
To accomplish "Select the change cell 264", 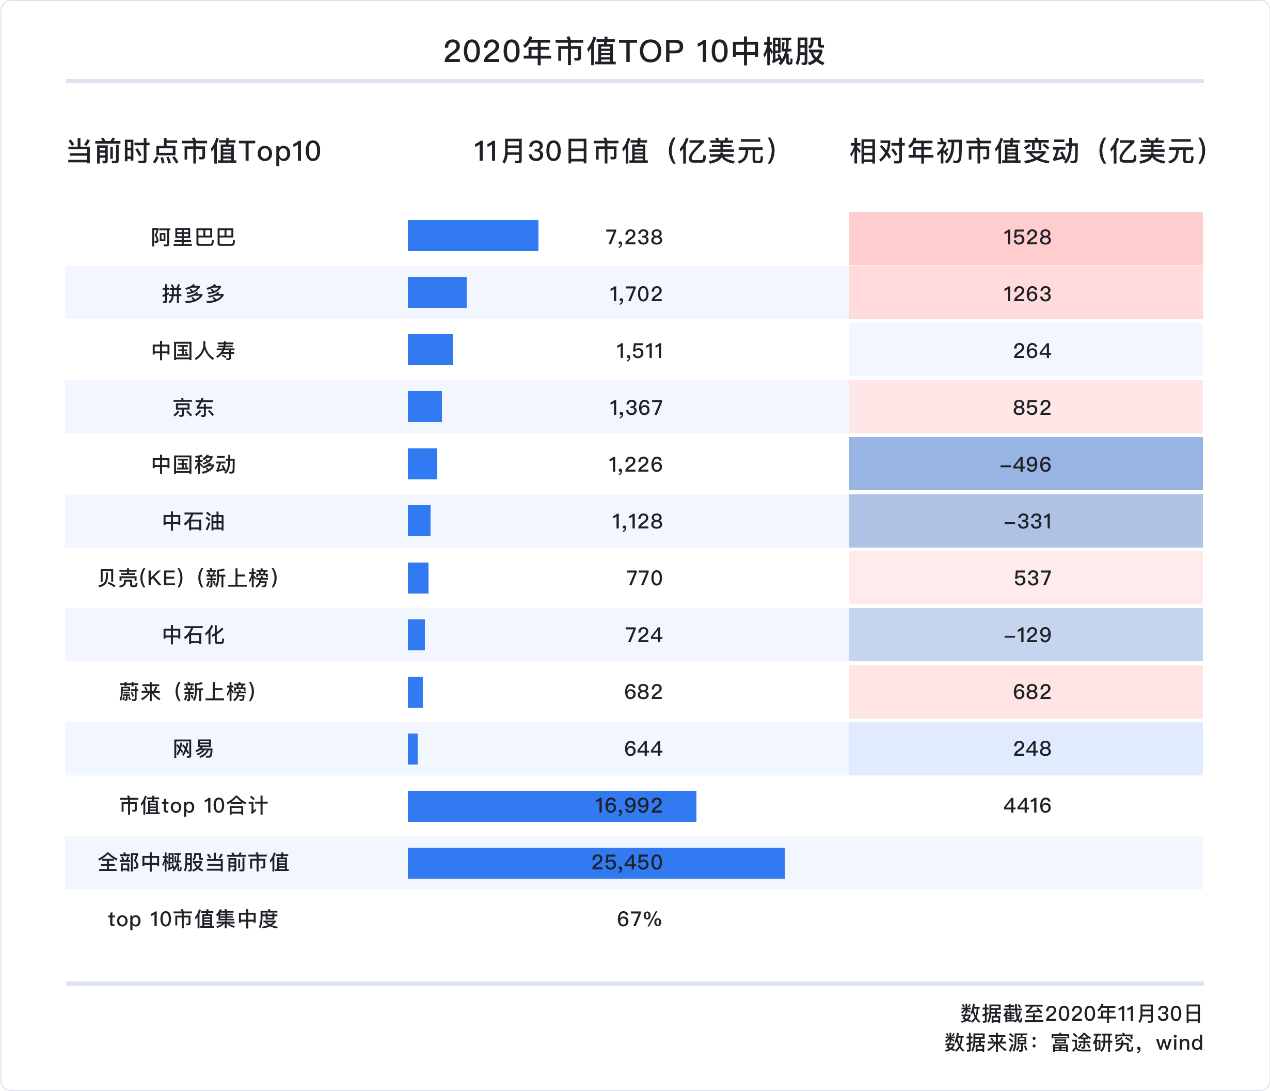I will coord(1026,351).
